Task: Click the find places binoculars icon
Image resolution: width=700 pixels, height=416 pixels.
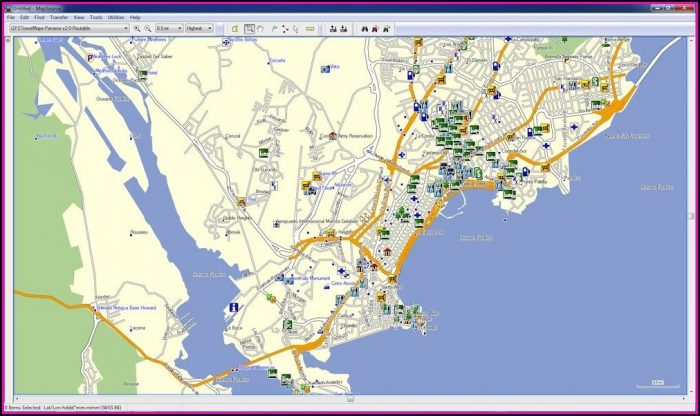Action: point(364,29)
